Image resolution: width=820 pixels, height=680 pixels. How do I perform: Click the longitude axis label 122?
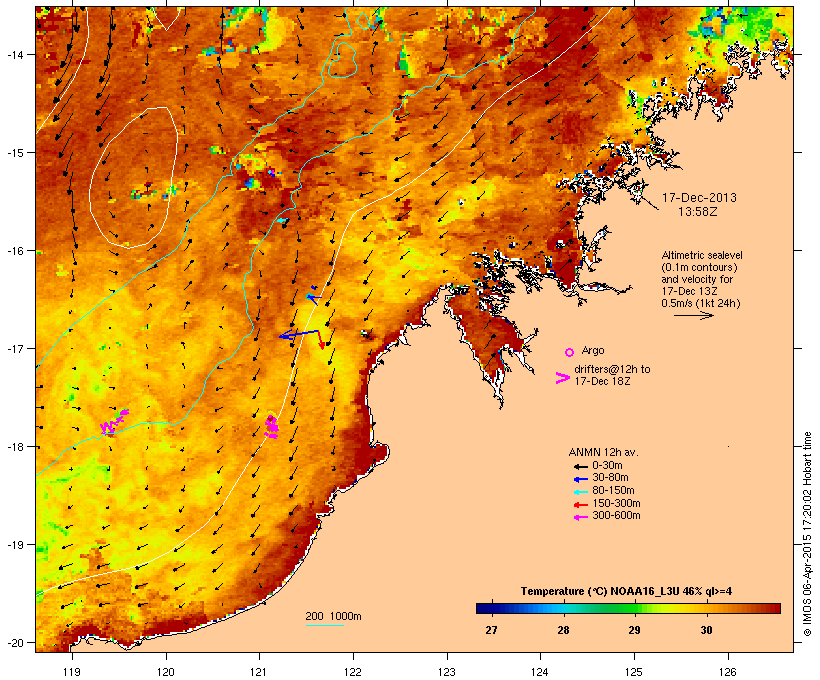pos(353,672)
